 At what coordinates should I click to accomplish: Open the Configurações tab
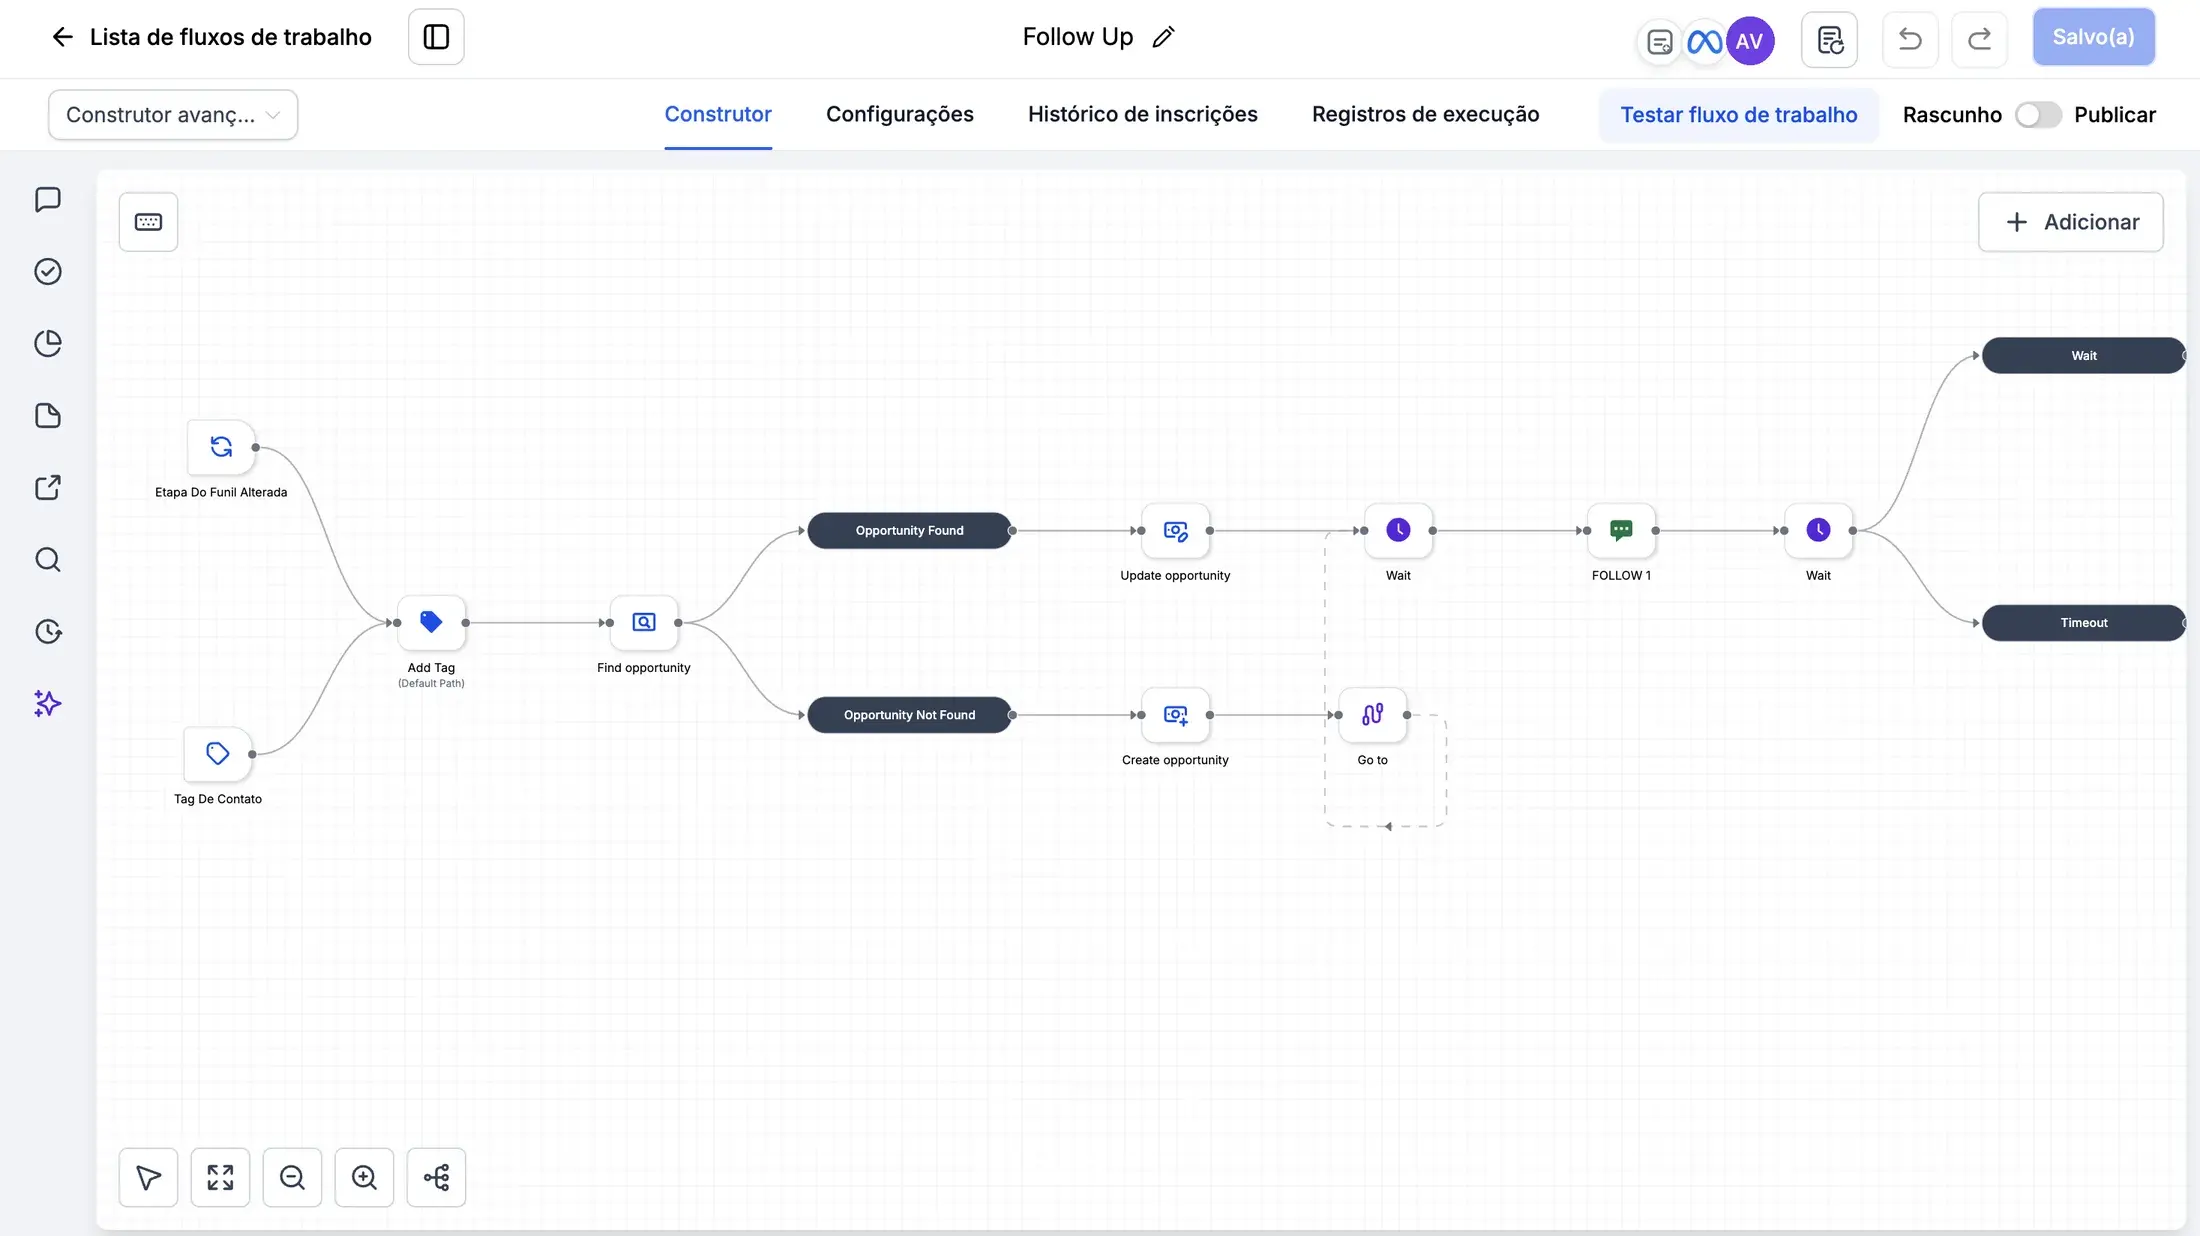[x=900, y=115]
